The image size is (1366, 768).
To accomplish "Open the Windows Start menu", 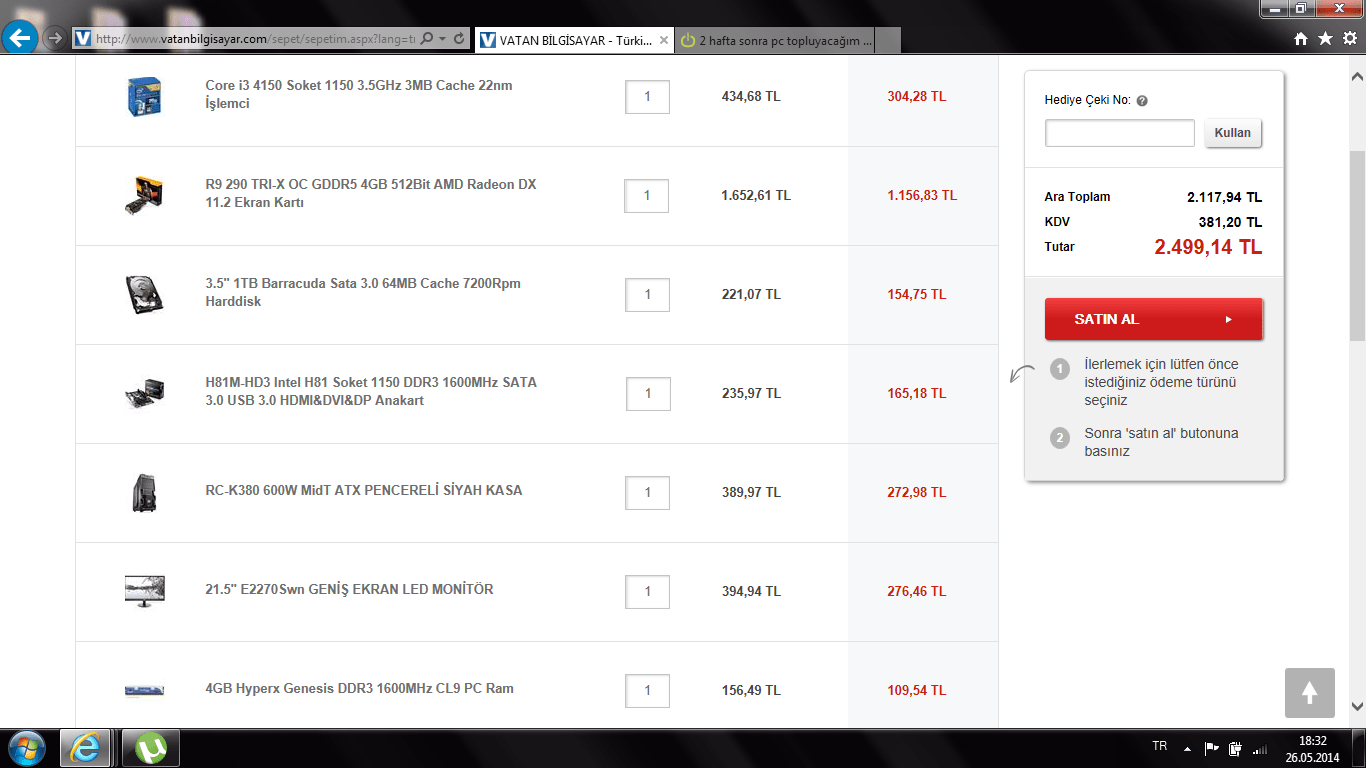I will [x=27, y=748].
